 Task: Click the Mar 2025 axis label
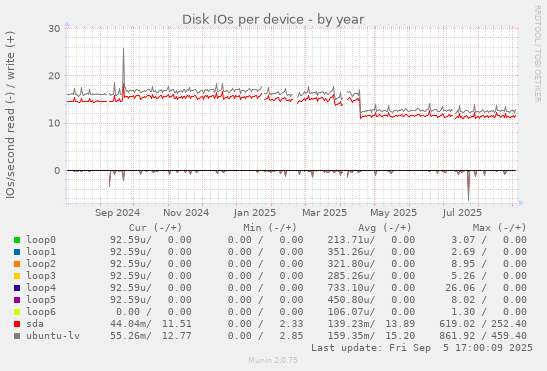click(324, 213)
